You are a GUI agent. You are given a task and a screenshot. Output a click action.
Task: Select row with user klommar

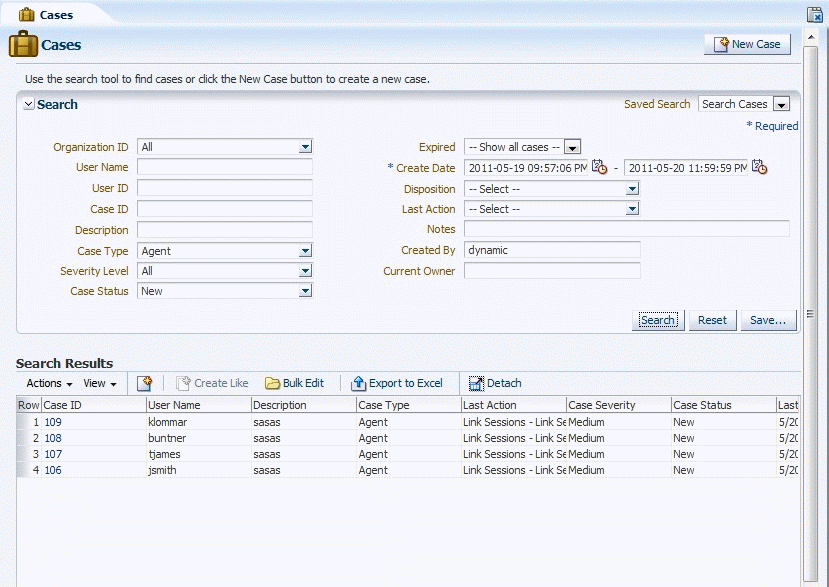point(407,422)
